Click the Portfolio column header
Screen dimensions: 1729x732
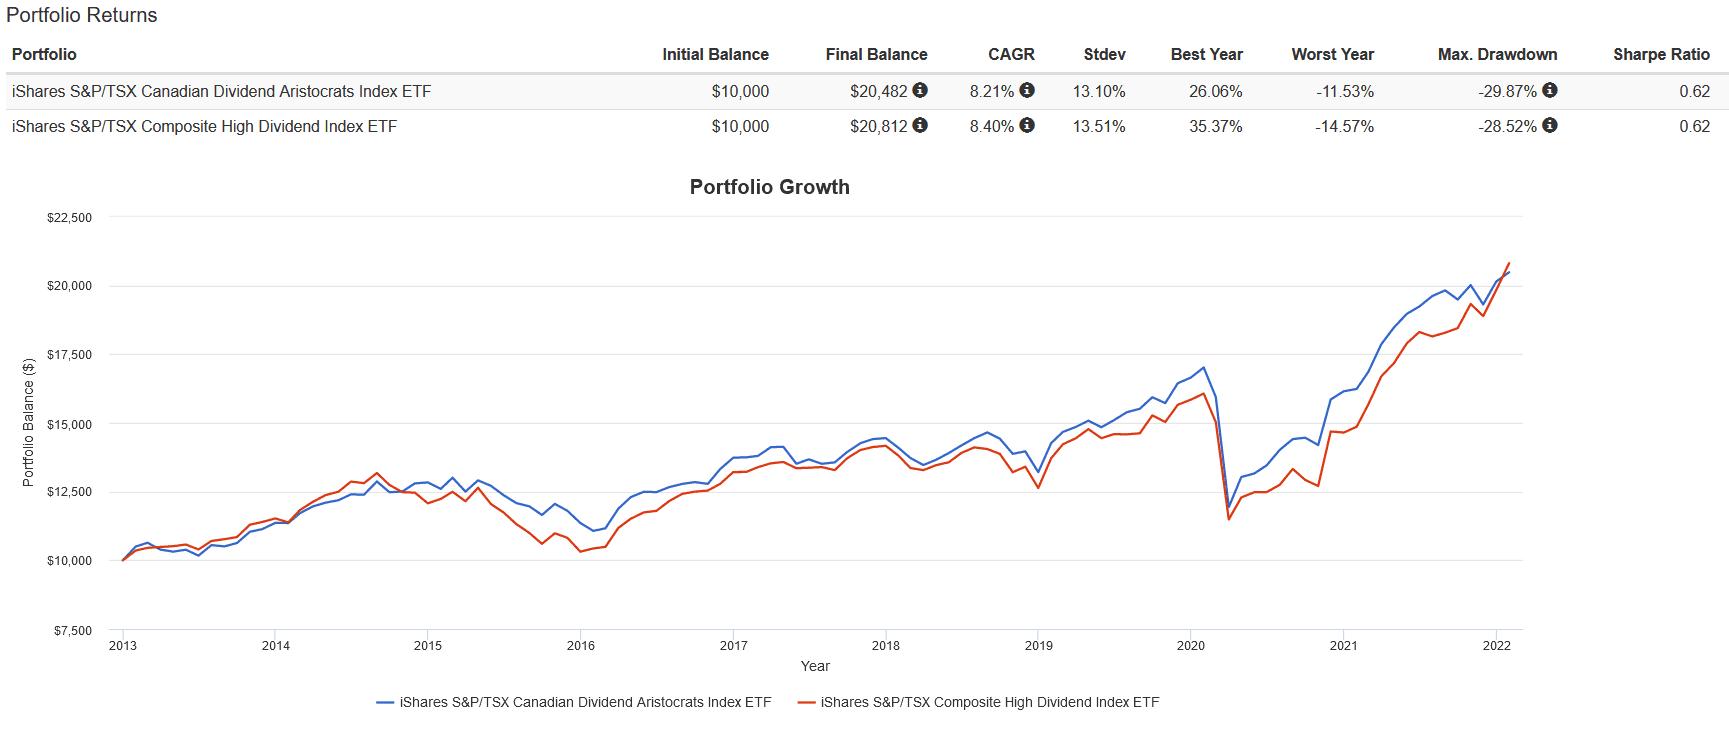44,54
